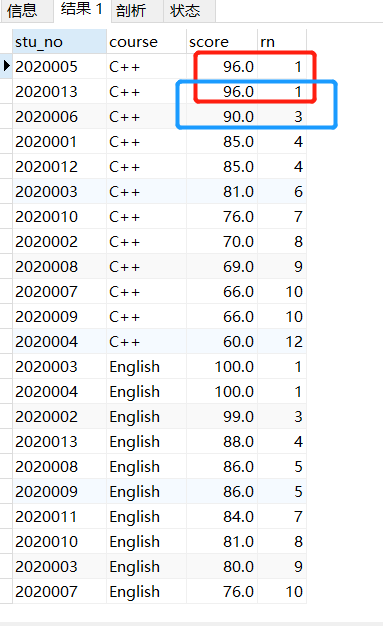
Task: Select stu_no 2020007 in the C++ row
Action: tap(60, 292)
